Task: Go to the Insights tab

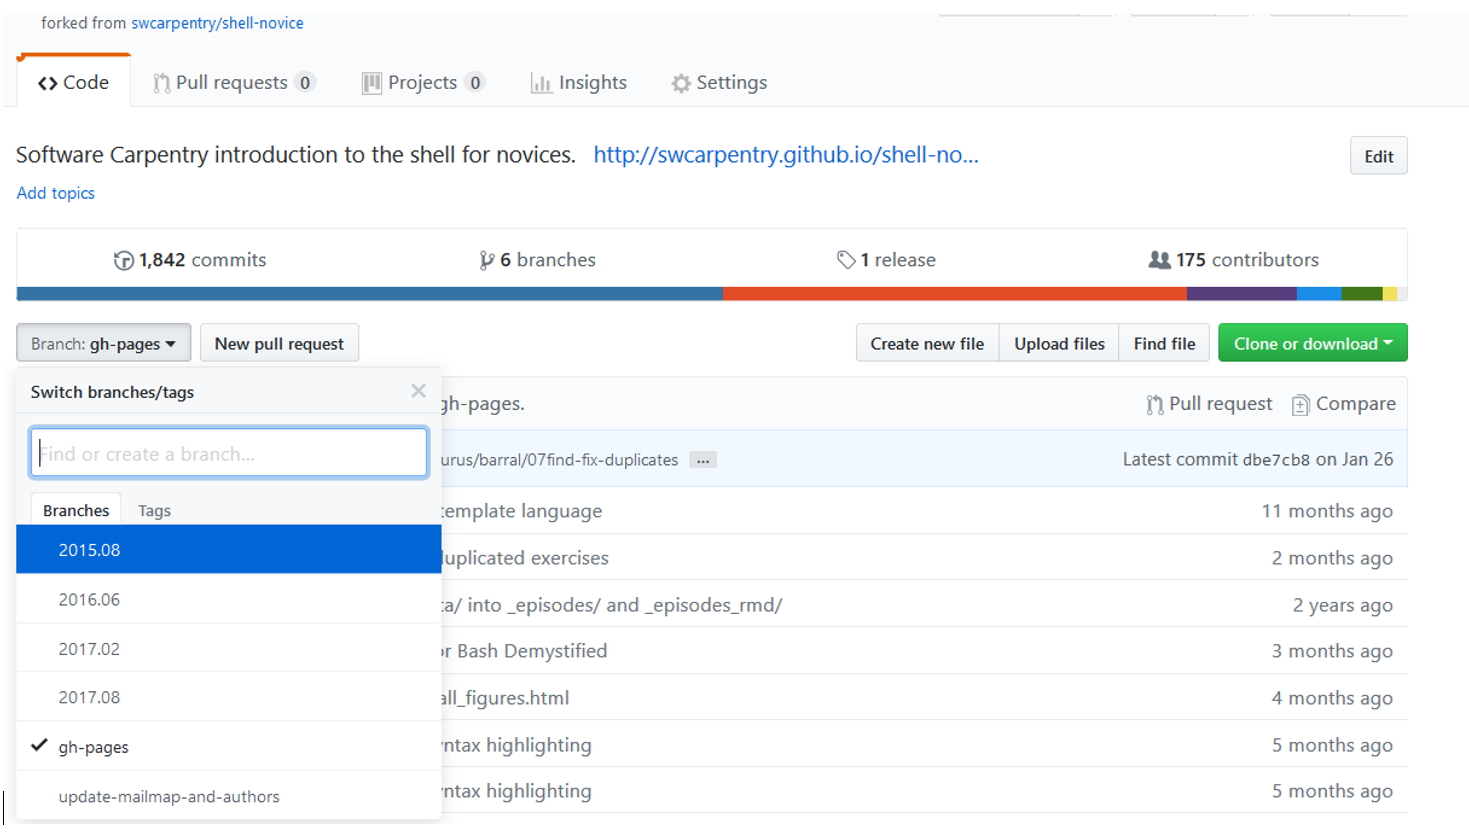Action: click(x=579, y=83)
